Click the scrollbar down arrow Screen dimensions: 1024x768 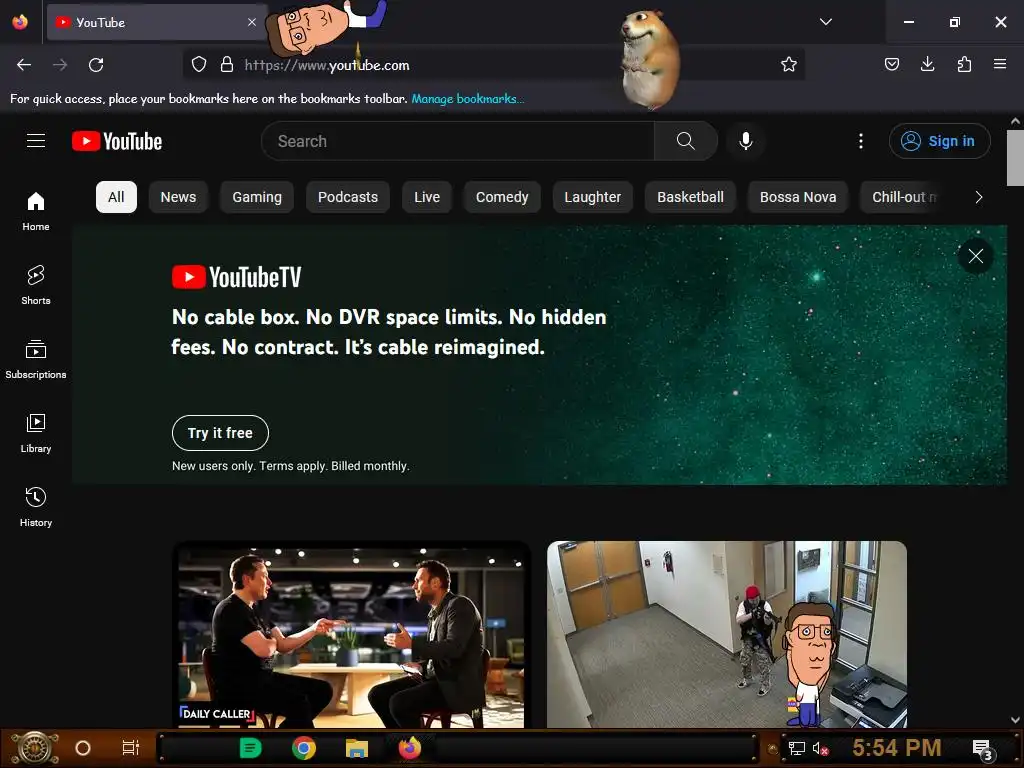(x=1016, y=720)
